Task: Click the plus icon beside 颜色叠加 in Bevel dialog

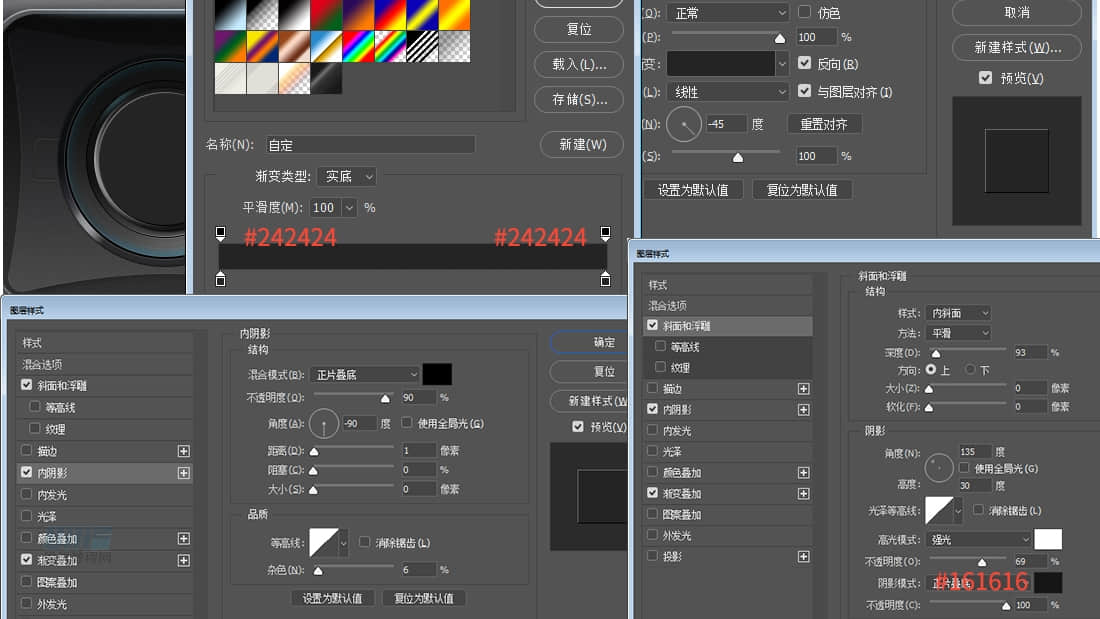Action: [803, 473]
